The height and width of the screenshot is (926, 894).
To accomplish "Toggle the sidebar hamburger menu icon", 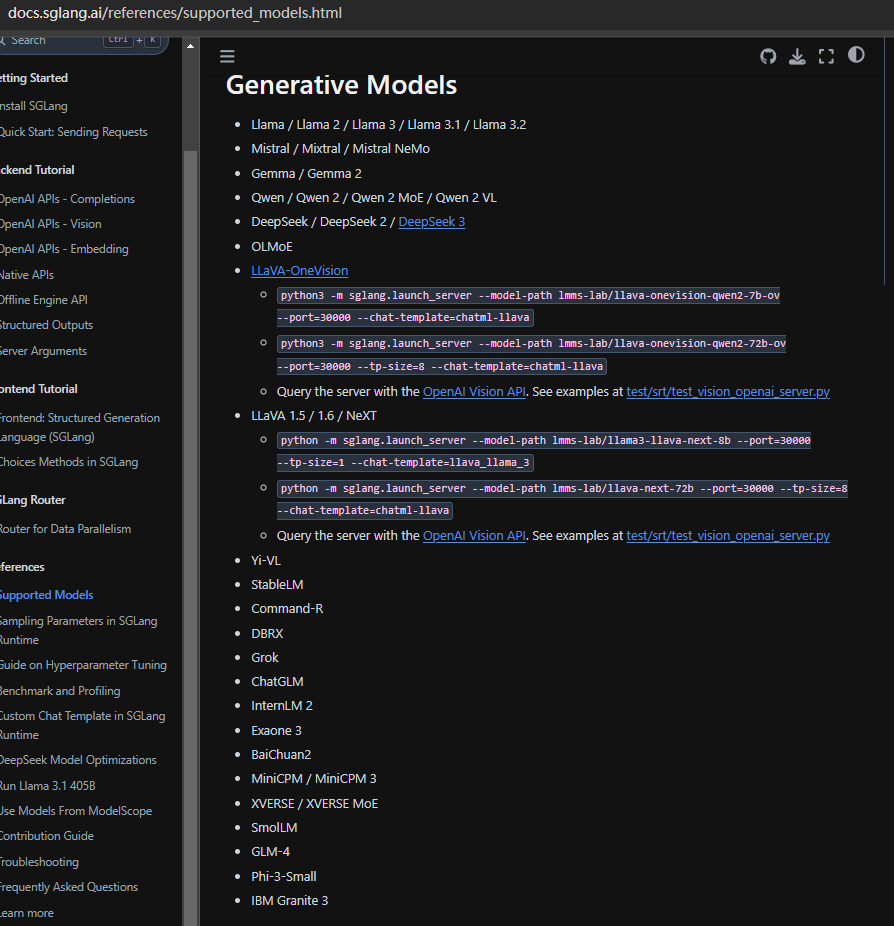I will click(x=227, y=57).
